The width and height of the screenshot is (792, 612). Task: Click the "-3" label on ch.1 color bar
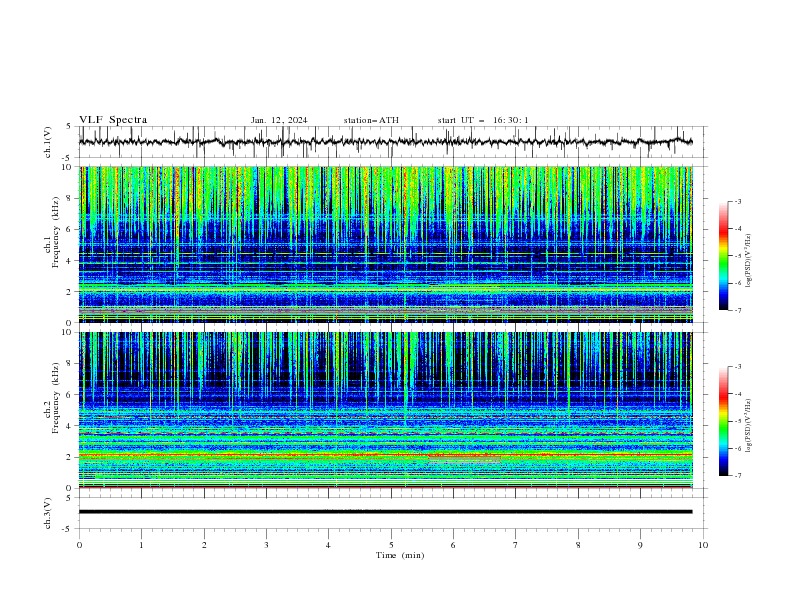(737, 201)
